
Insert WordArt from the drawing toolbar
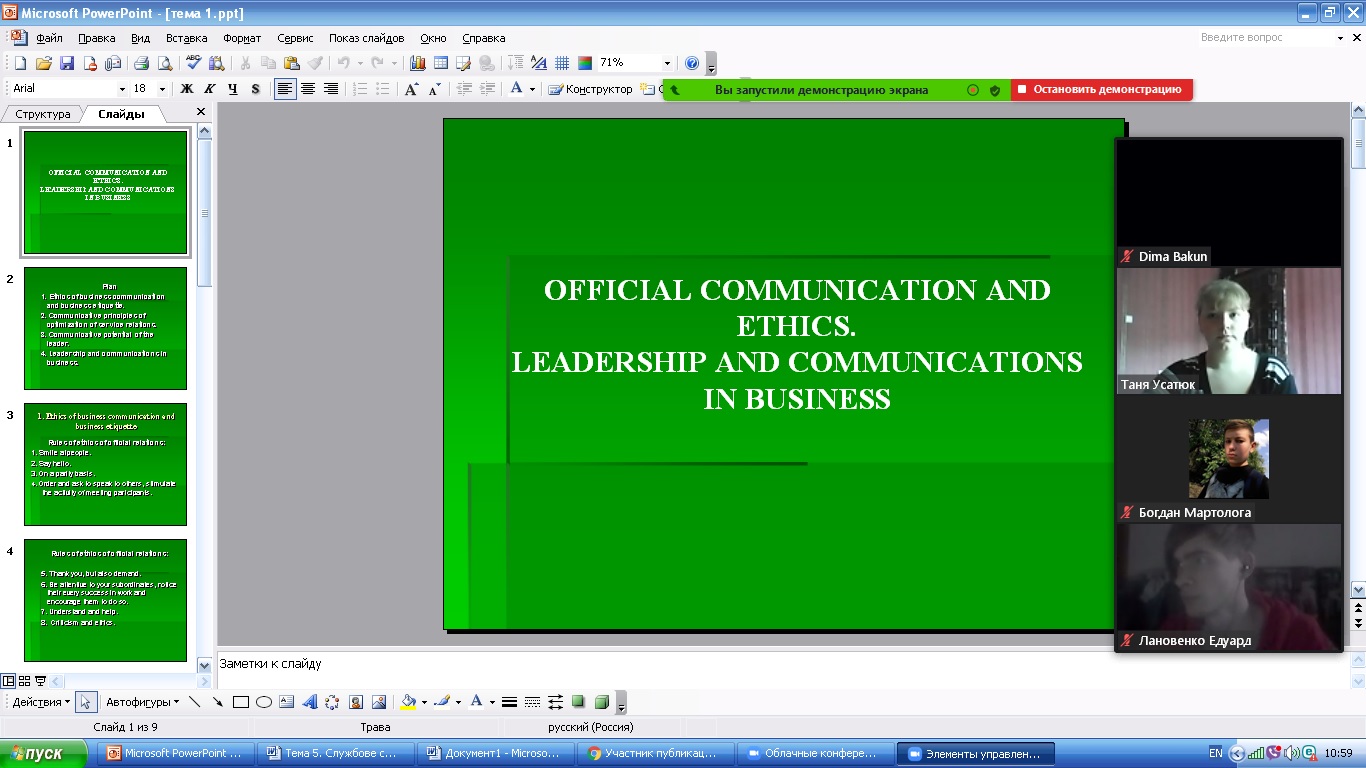310,702
